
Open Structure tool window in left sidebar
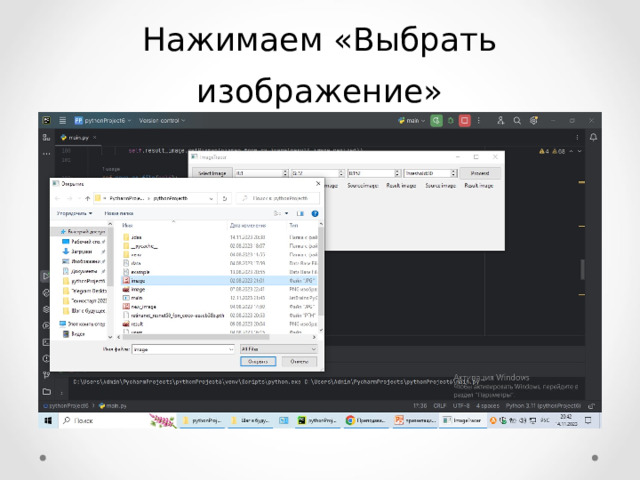(x=46, y=138)
